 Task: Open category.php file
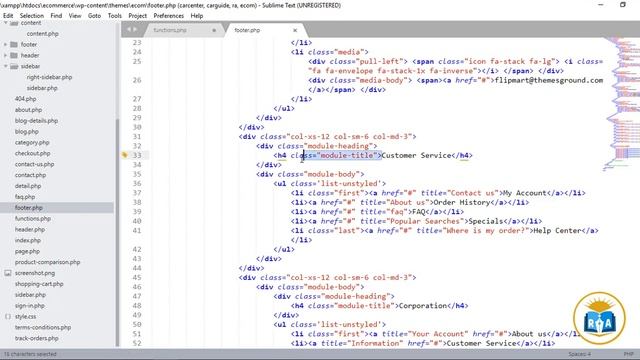coord(32,142)
